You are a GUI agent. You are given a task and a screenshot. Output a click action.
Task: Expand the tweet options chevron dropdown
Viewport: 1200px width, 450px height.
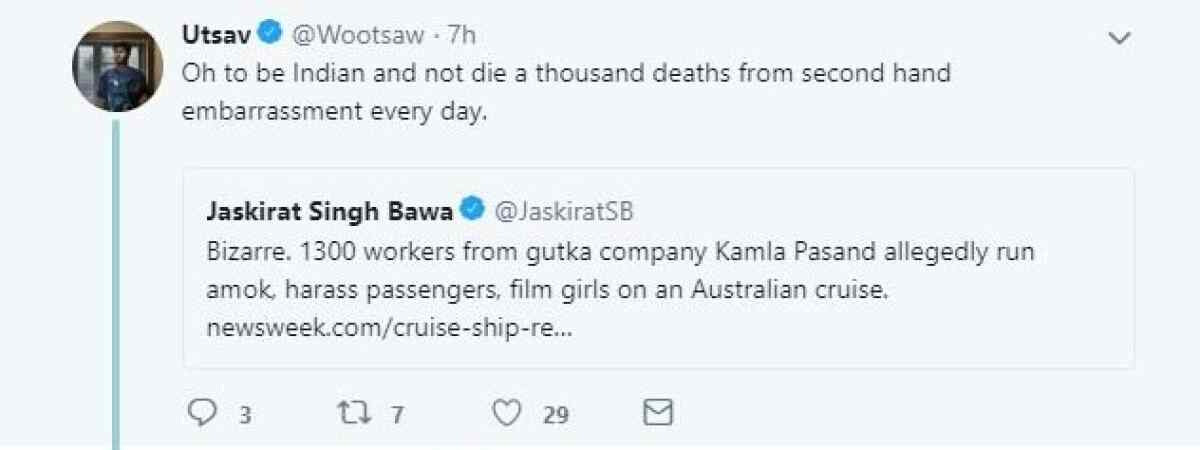pos(1120,38)
